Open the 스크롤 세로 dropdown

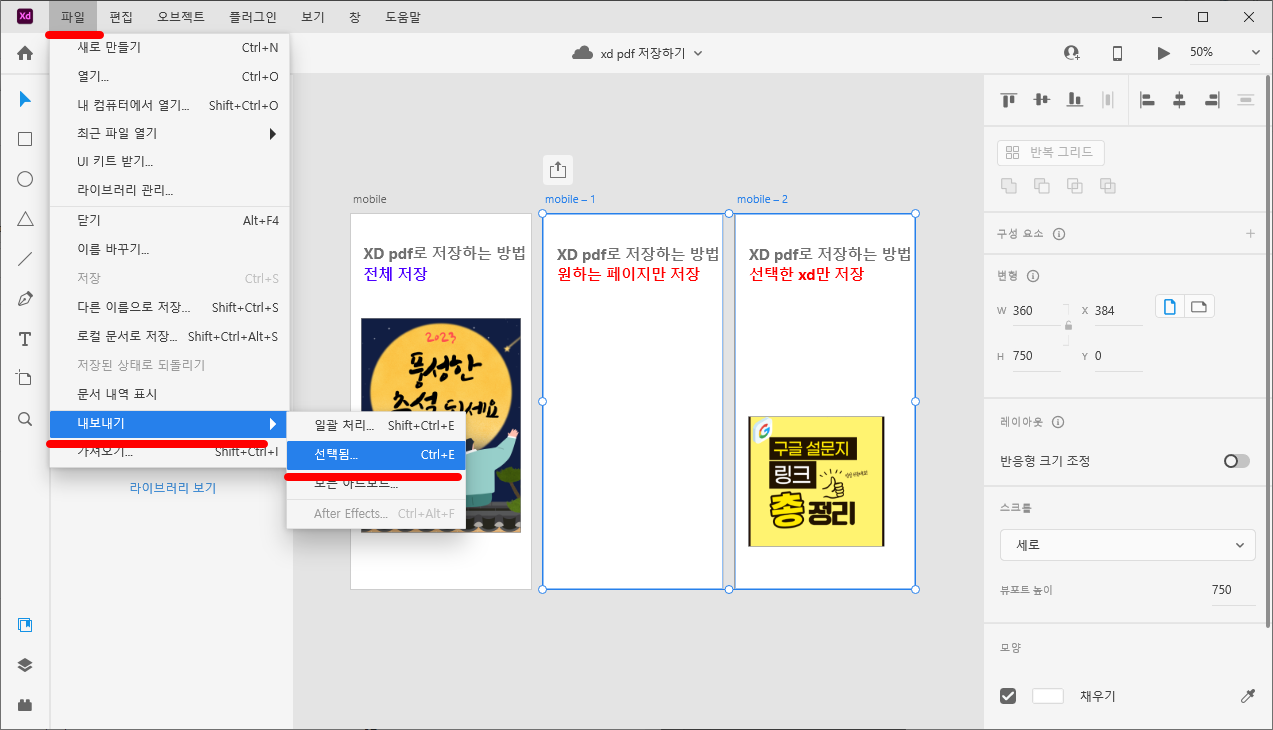1127,545
